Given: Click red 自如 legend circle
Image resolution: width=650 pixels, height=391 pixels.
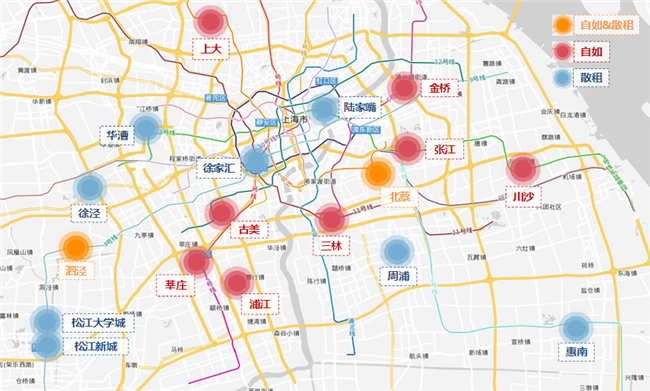Looking at the screenshot, I should tap(563, 51).
